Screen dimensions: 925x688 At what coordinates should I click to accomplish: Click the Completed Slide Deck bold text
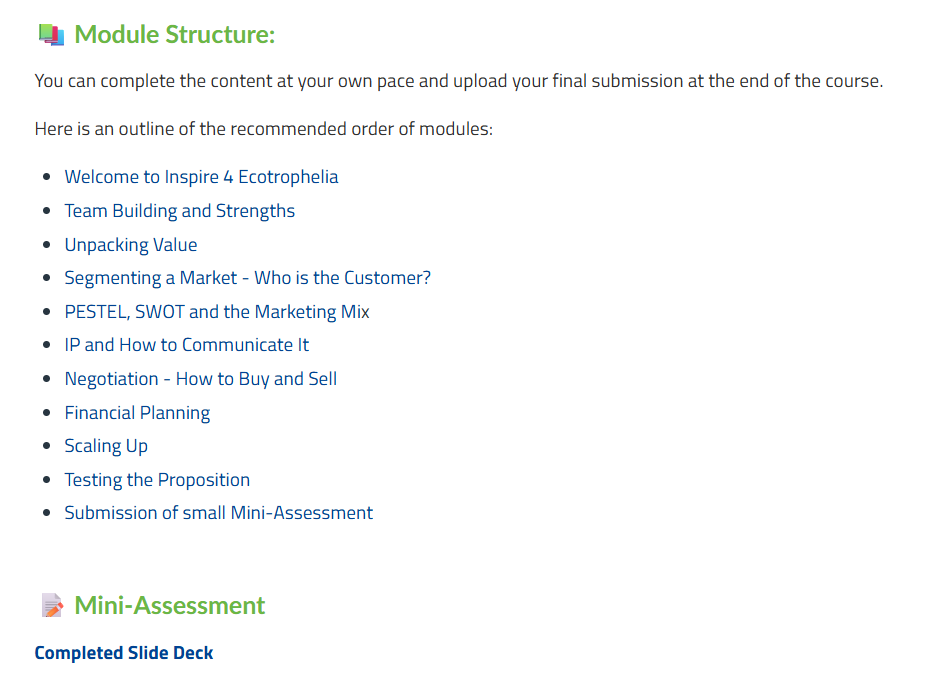[x=124, y=653]
